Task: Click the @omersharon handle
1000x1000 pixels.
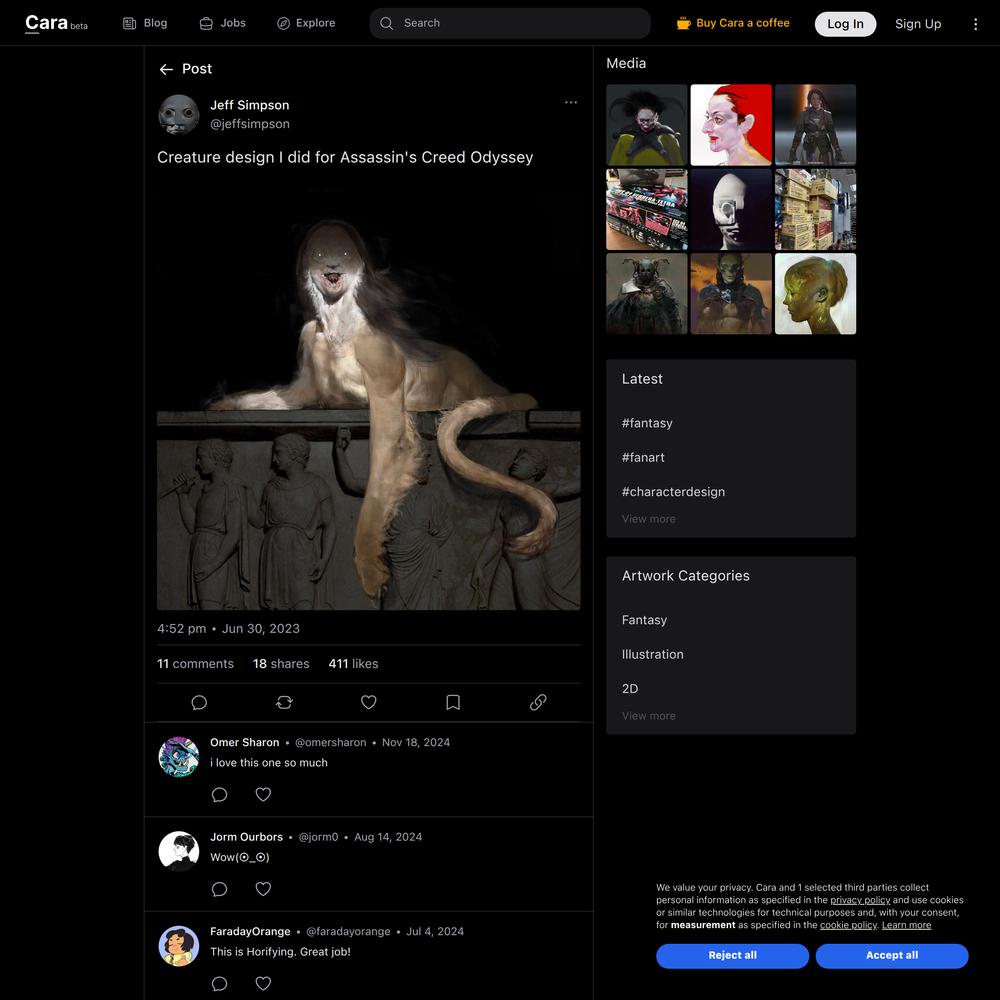Action: [x=330, y=742]
